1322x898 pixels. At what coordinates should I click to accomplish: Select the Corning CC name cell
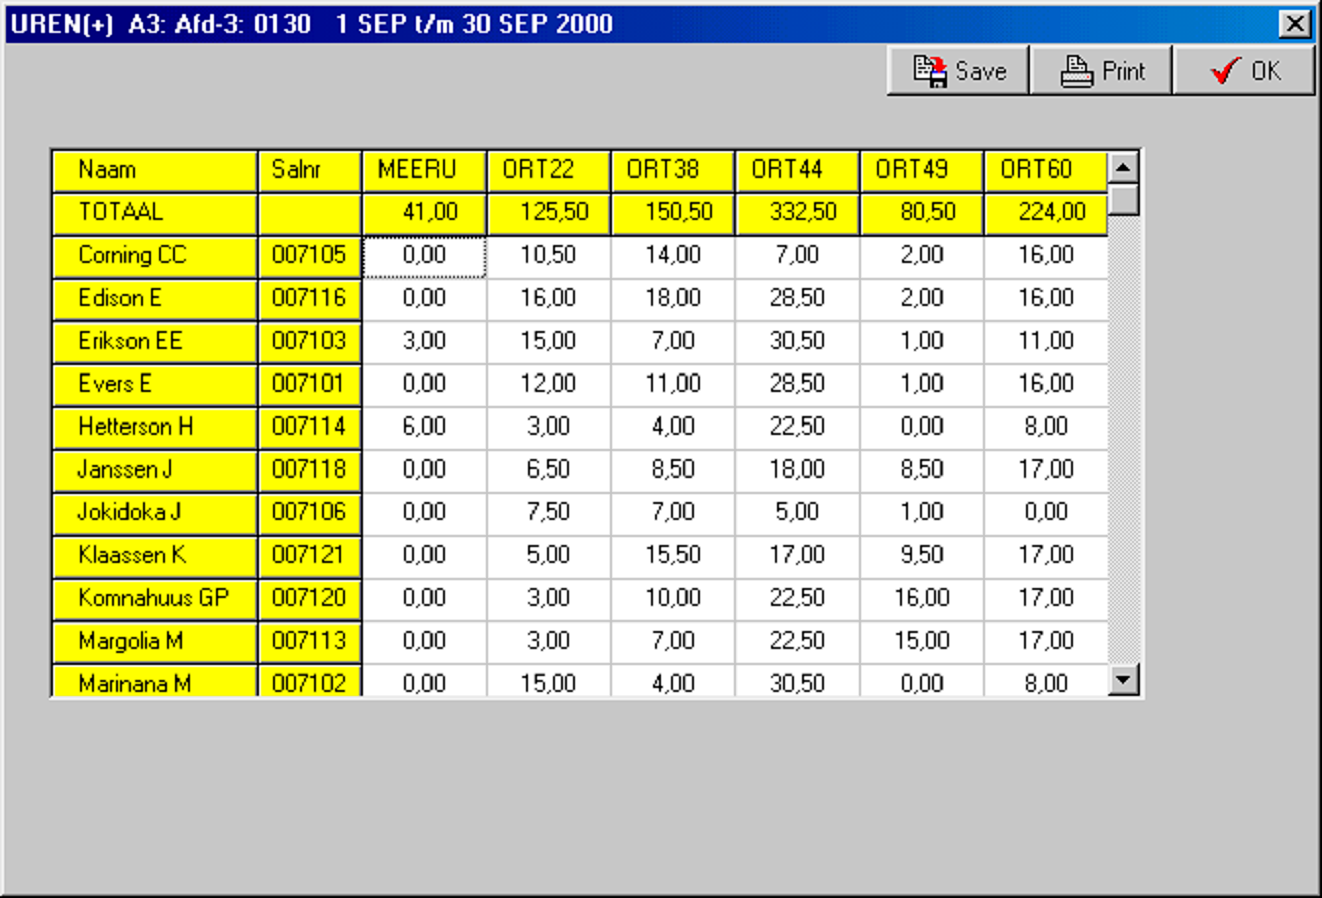(x=155, y=256)
